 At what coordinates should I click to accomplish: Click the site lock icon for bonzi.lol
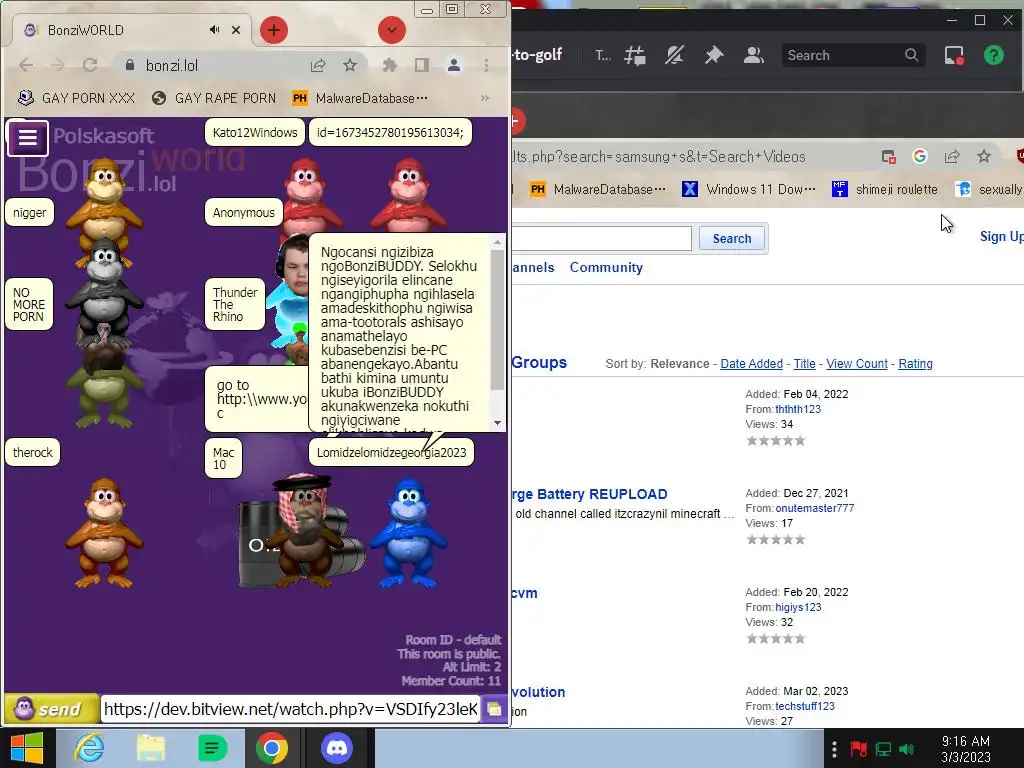click(129, 65)
